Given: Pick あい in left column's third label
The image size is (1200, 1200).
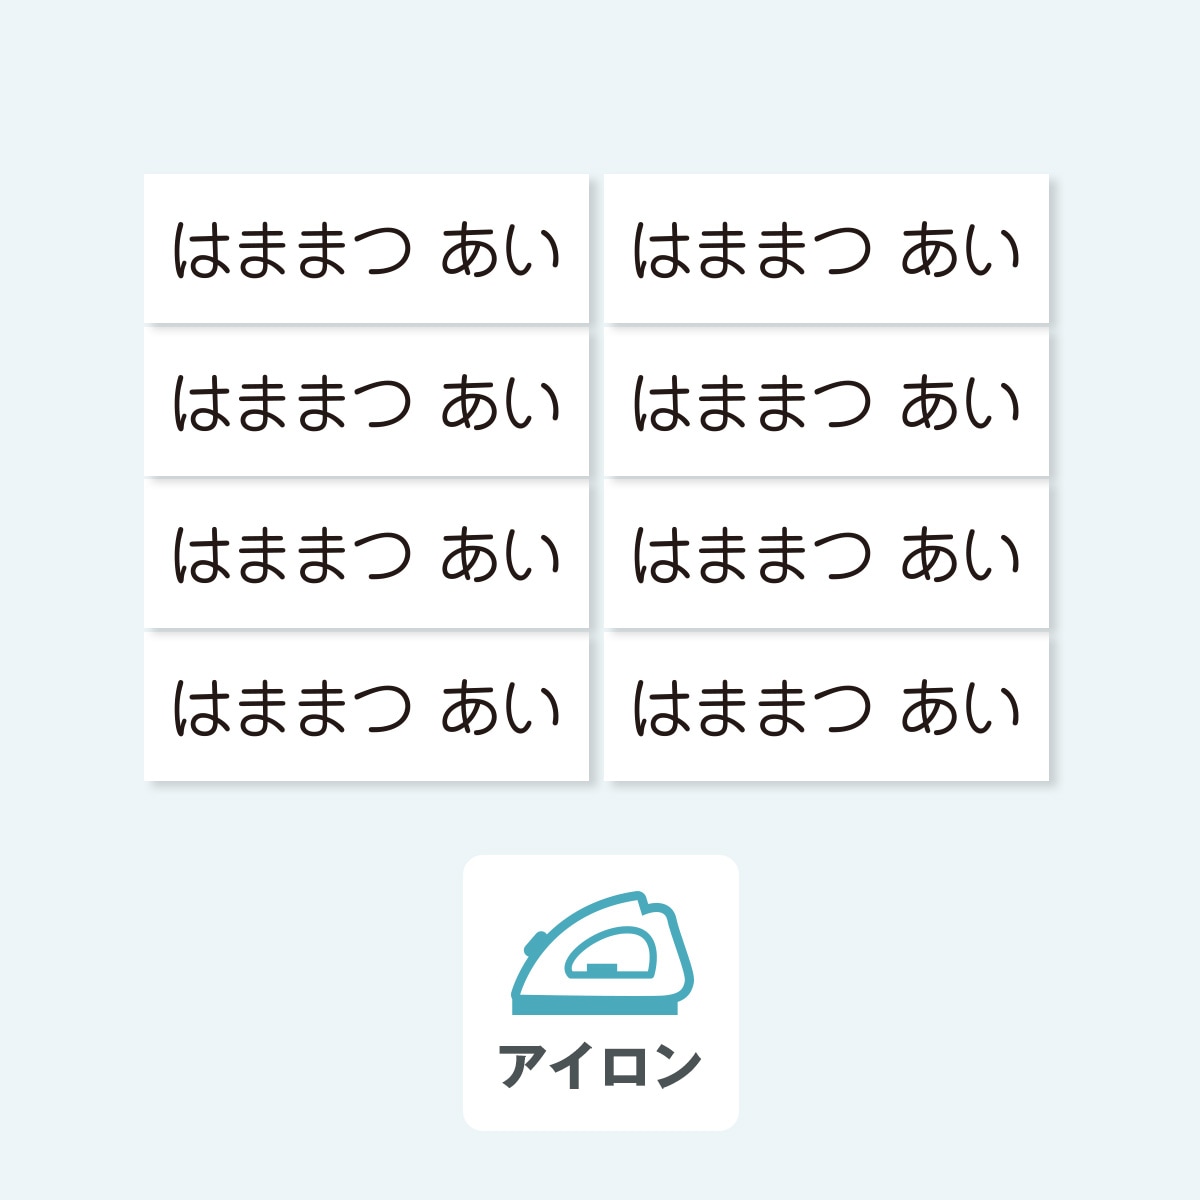Looking at the screenshot, I should coord(500,555).
